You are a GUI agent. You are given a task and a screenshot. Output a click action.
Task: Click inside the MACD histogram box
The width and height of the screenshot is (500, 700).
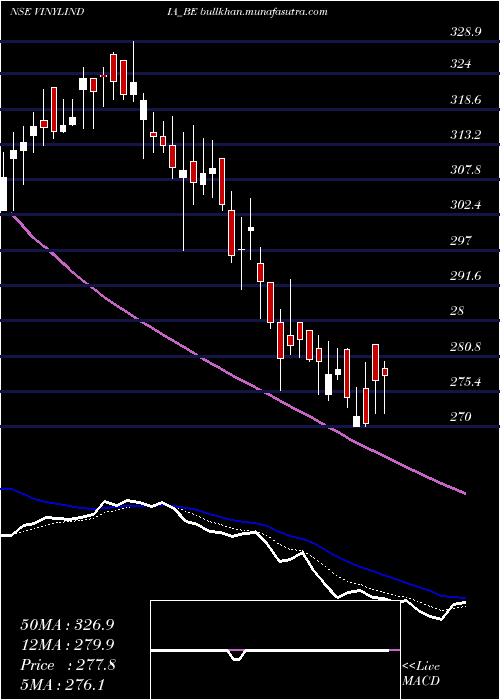[275, 650]
